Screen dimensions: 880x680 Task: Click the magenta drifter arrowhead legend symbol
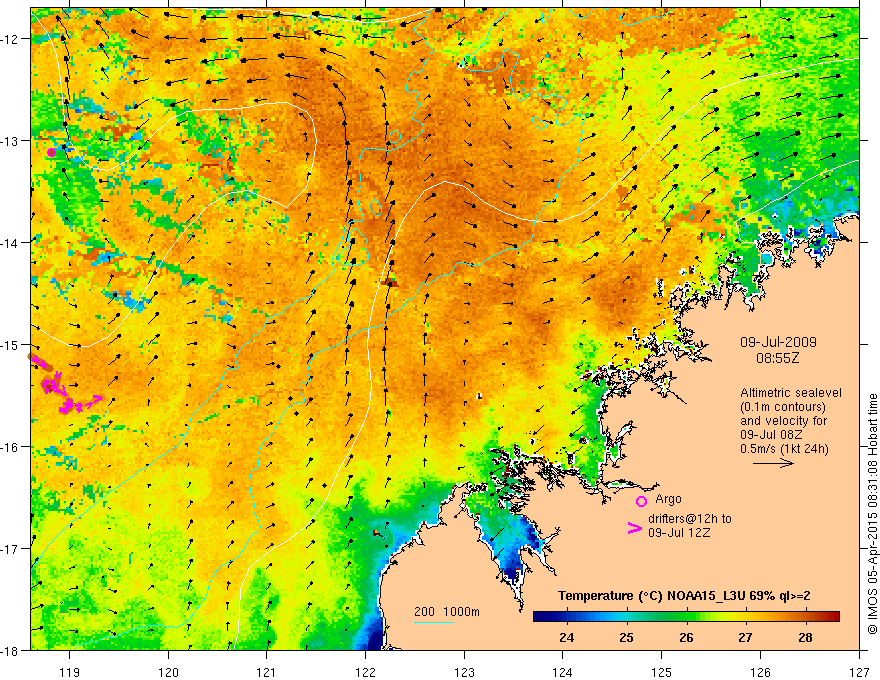(x=635, y=528)
